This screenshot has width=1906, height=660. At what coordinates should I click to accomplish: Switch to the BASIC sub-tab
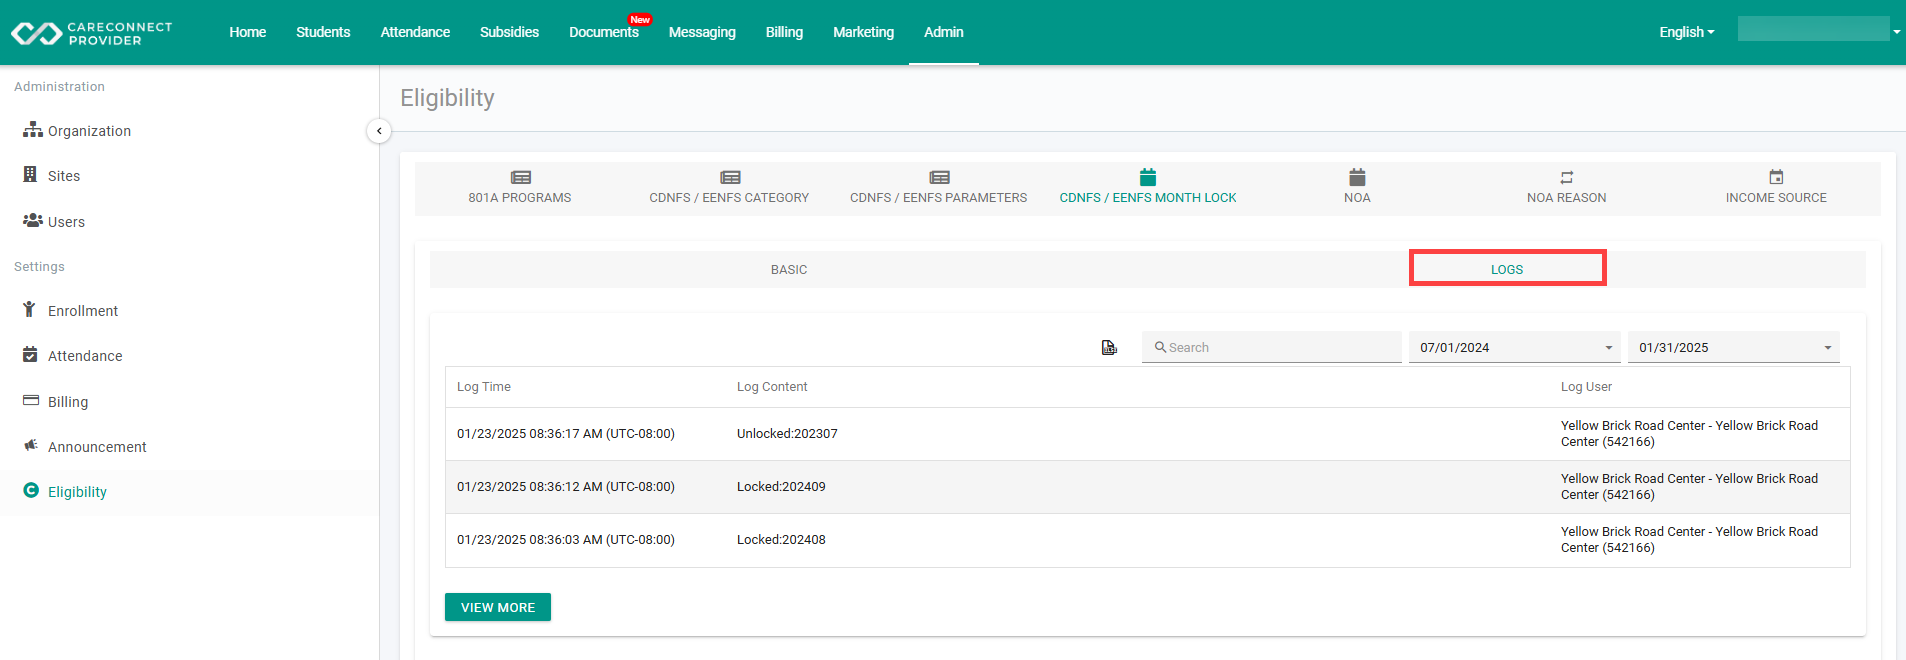[x=789, y=270]
